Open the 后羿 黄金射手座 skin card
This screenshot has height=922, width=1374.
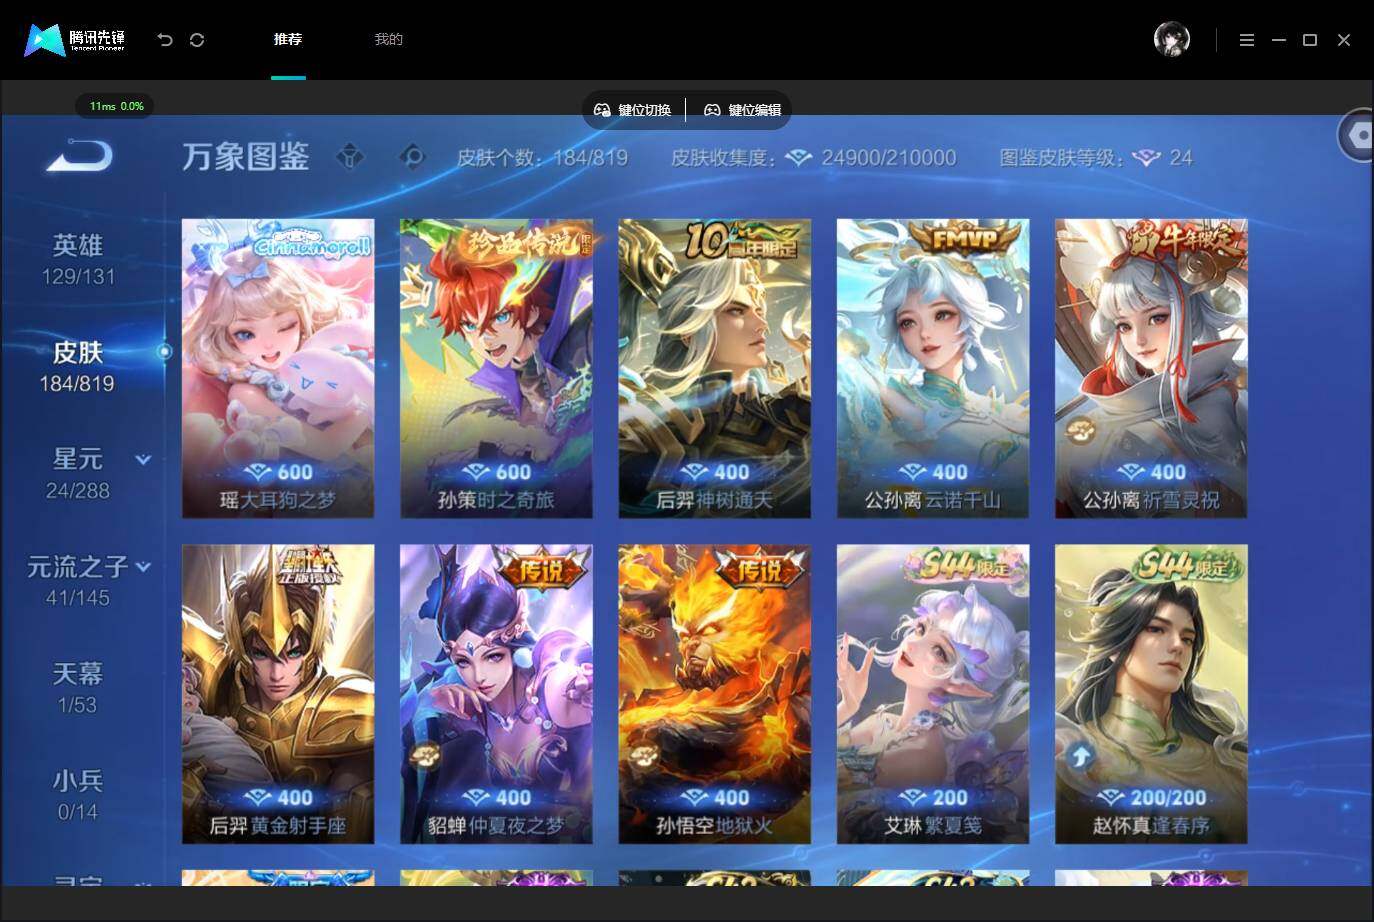click(278, 694)
